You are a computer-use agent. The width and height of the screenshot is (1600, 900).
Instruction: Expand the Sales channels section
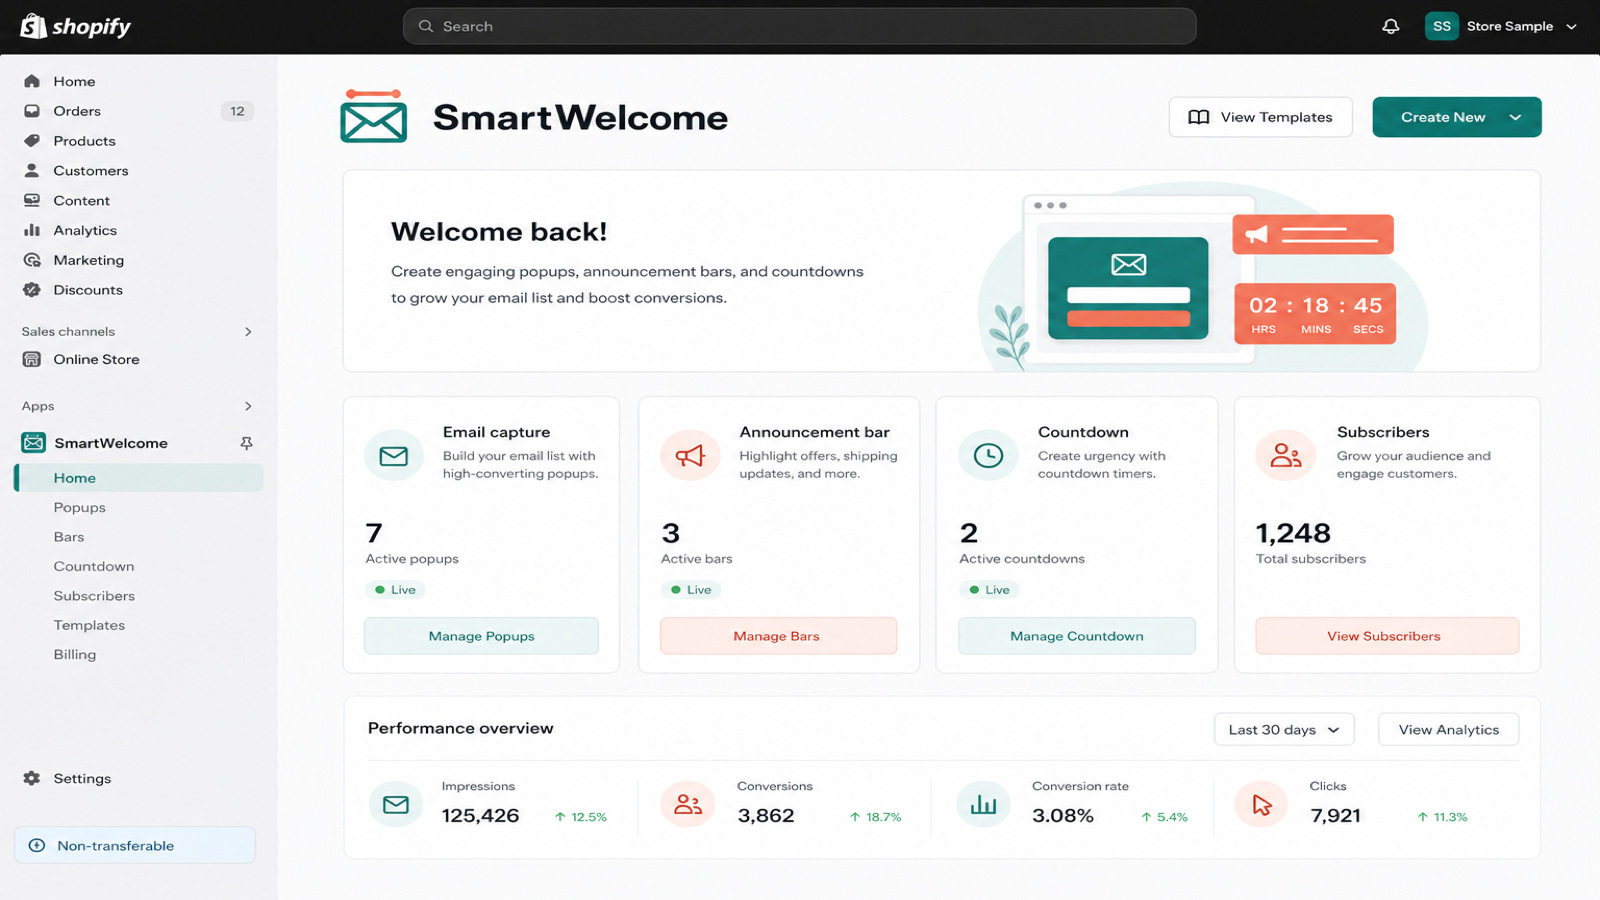(248, 332)
